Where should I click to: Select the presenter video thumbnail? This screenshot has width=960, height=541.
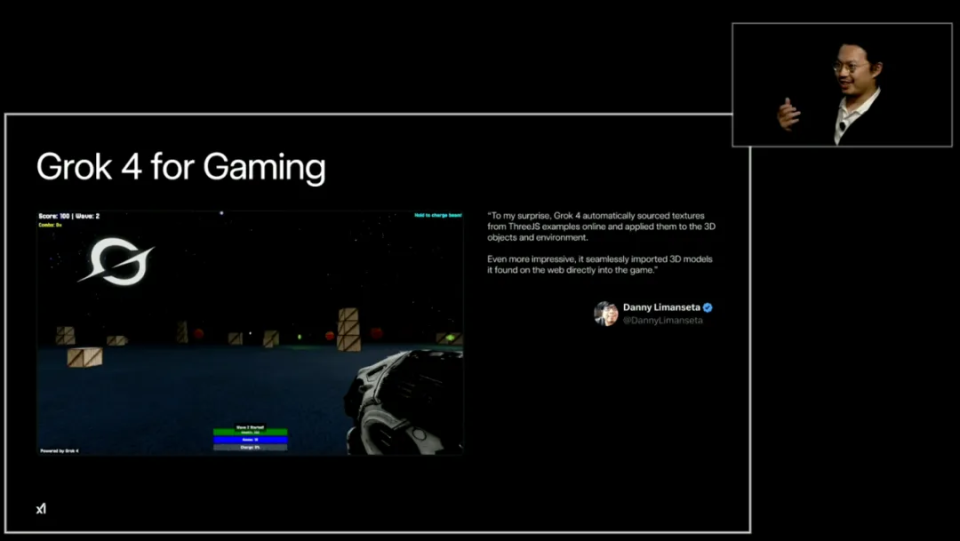tap(842, 85)
